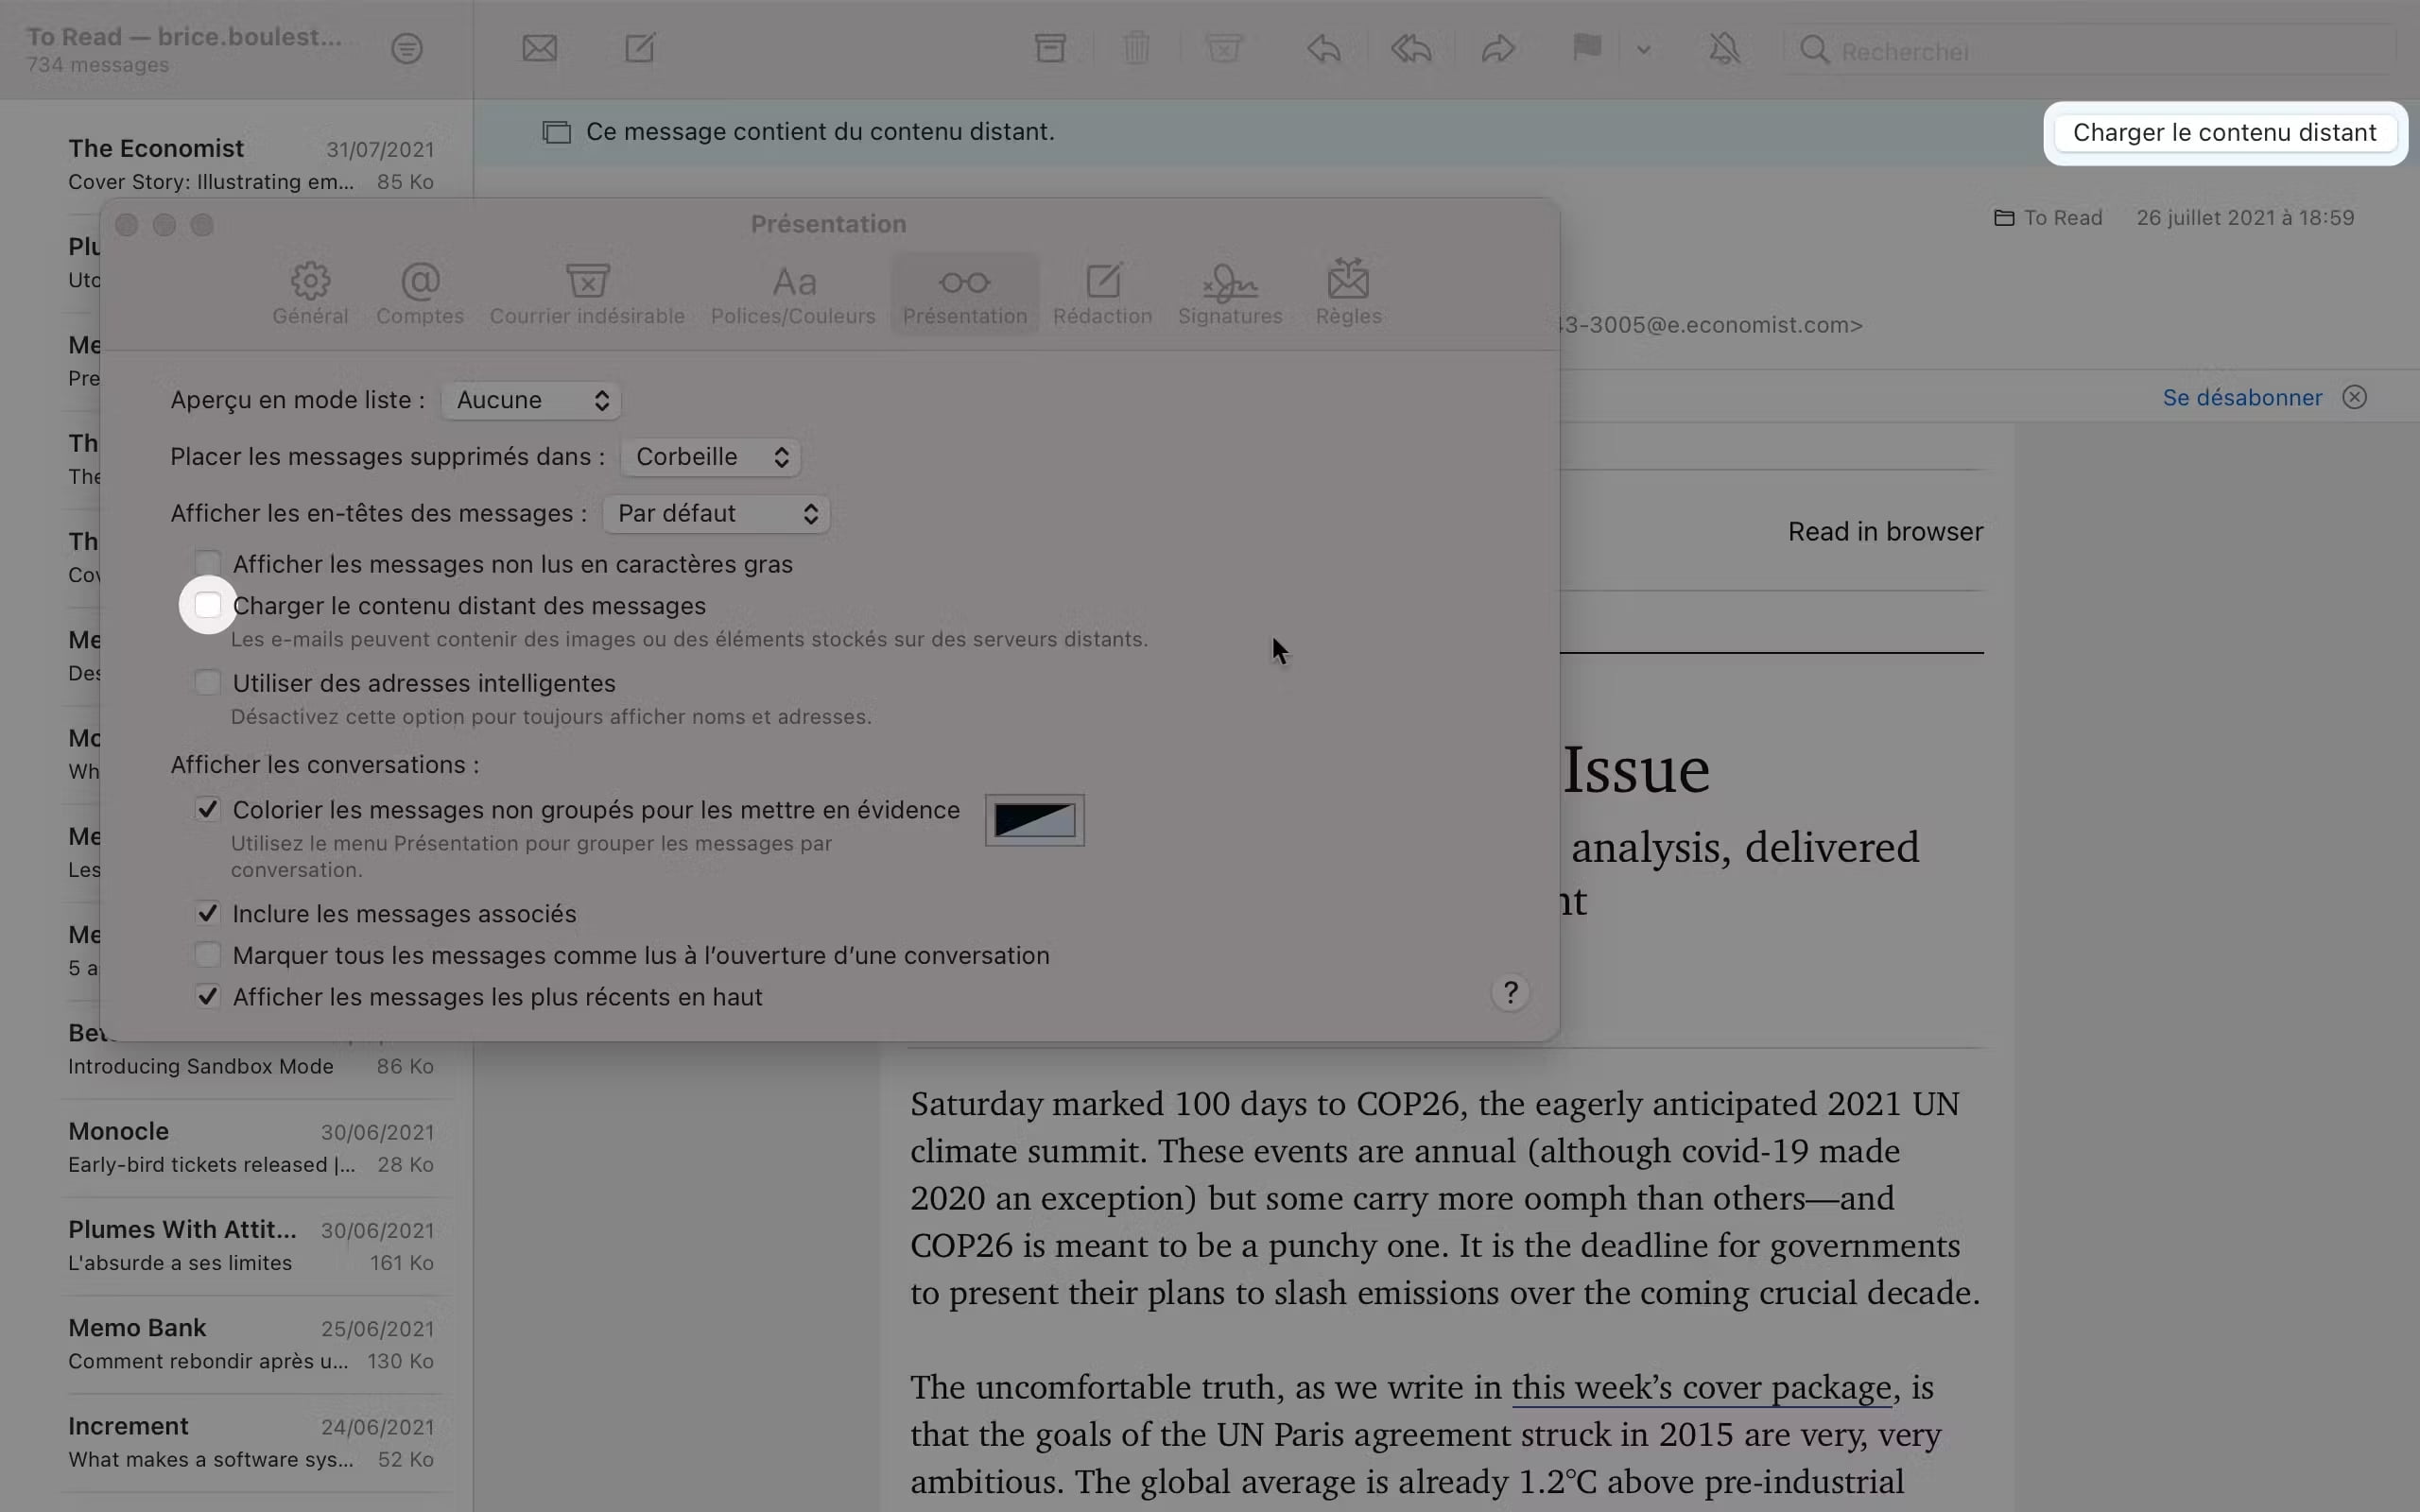Screen dimensions: 2420x1512
Task: Uncheck Colorier les messages non groupés
Action: tap(207, 809)
